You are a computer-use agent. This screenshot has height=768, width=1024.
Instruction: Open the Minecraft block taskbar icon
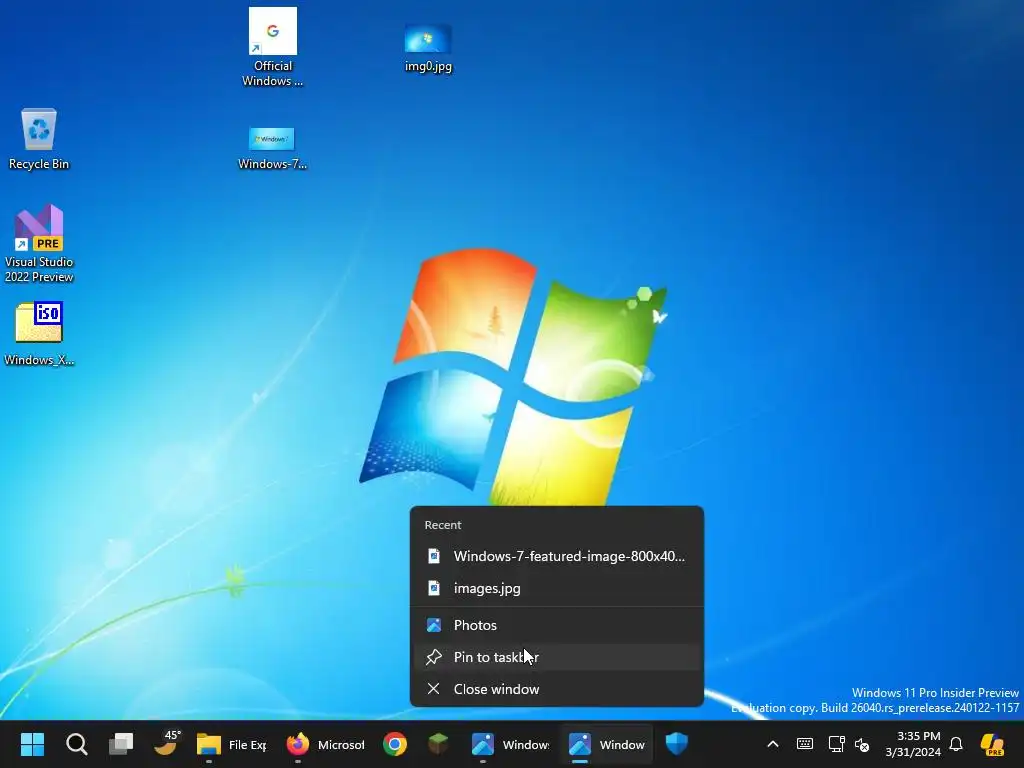[x=438, y=744]
